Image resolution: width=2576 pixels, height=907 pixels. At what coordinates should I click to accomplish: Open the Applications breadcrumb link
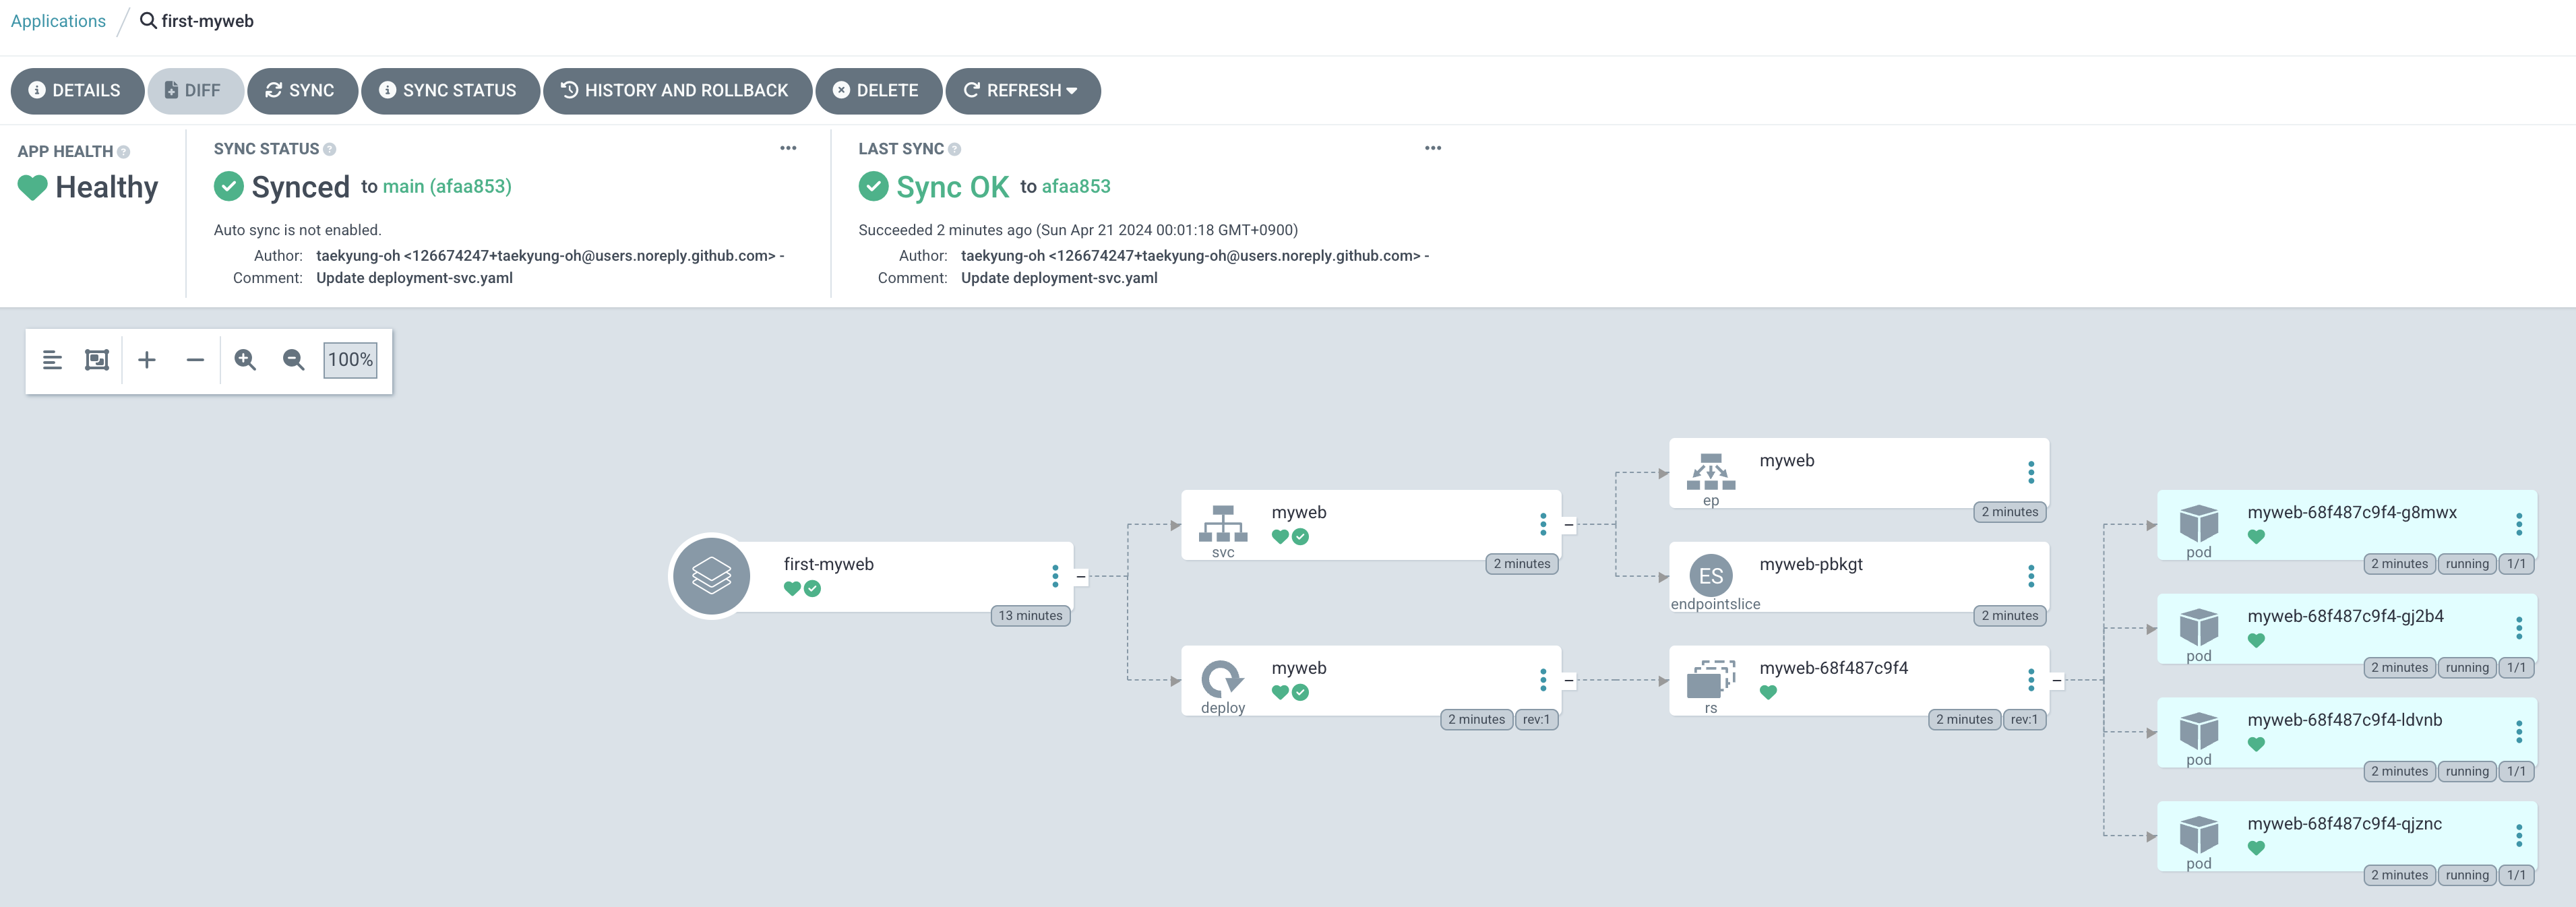pyautogui.click(x=58, y=21)
